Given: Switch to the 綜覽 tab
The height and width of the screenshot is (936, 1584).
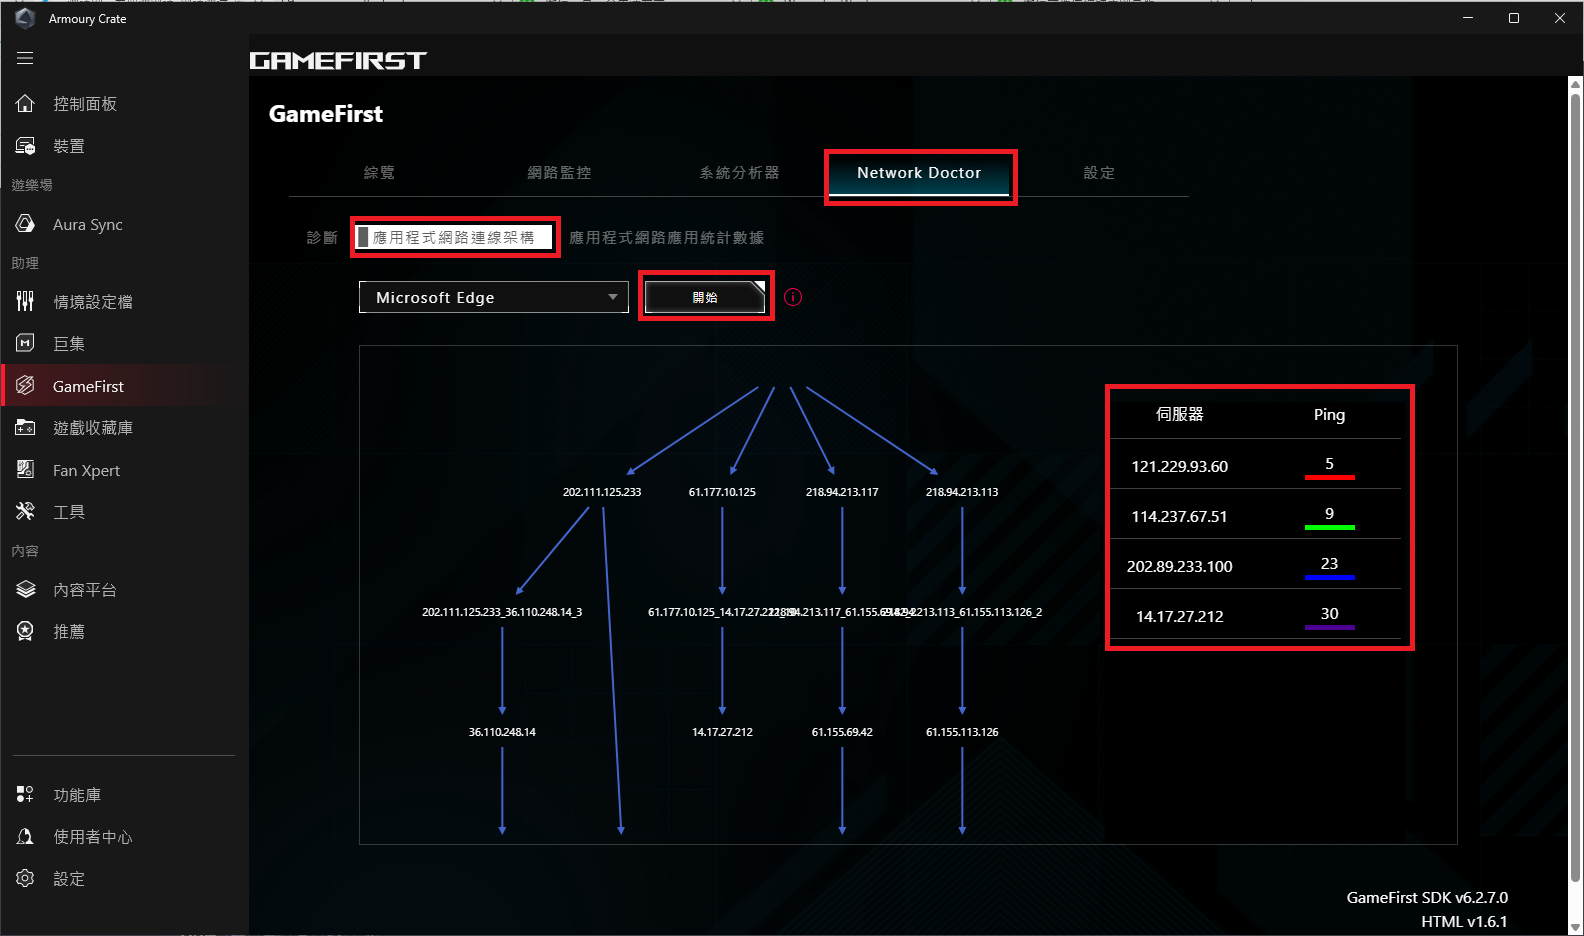Looking at the screenshot, I should (x=379, y=173).
